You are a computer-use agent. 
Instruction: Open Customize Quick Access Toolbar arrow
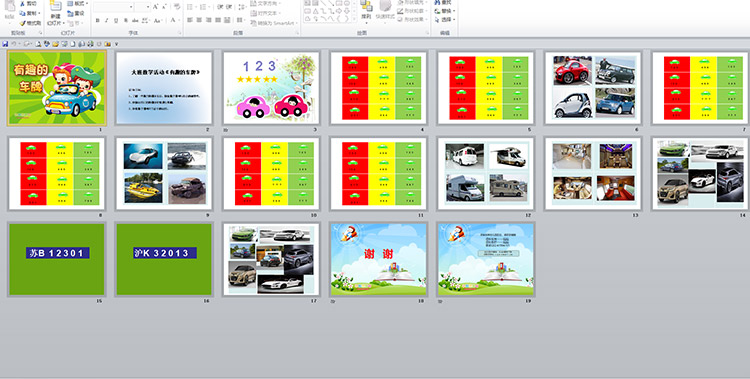[116, 44]
